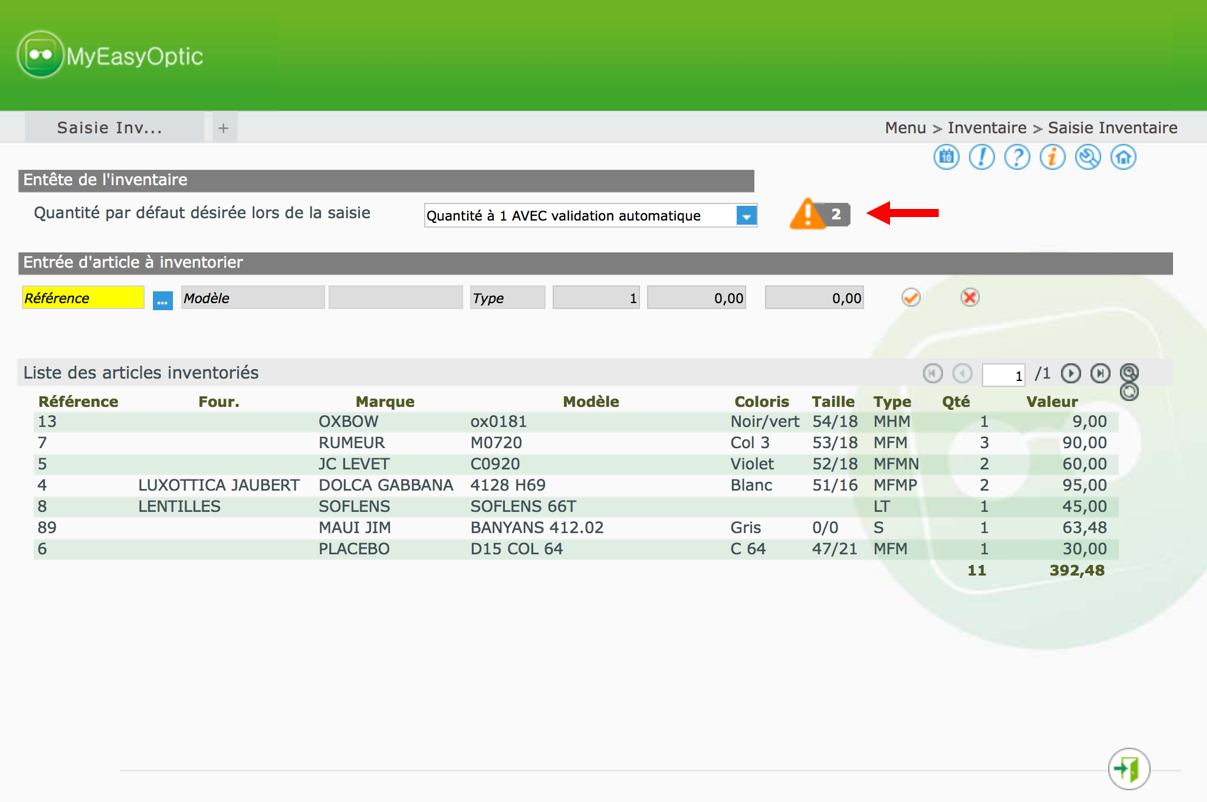
Task: Click the Valeur column header
Action: coord(1052,402)
